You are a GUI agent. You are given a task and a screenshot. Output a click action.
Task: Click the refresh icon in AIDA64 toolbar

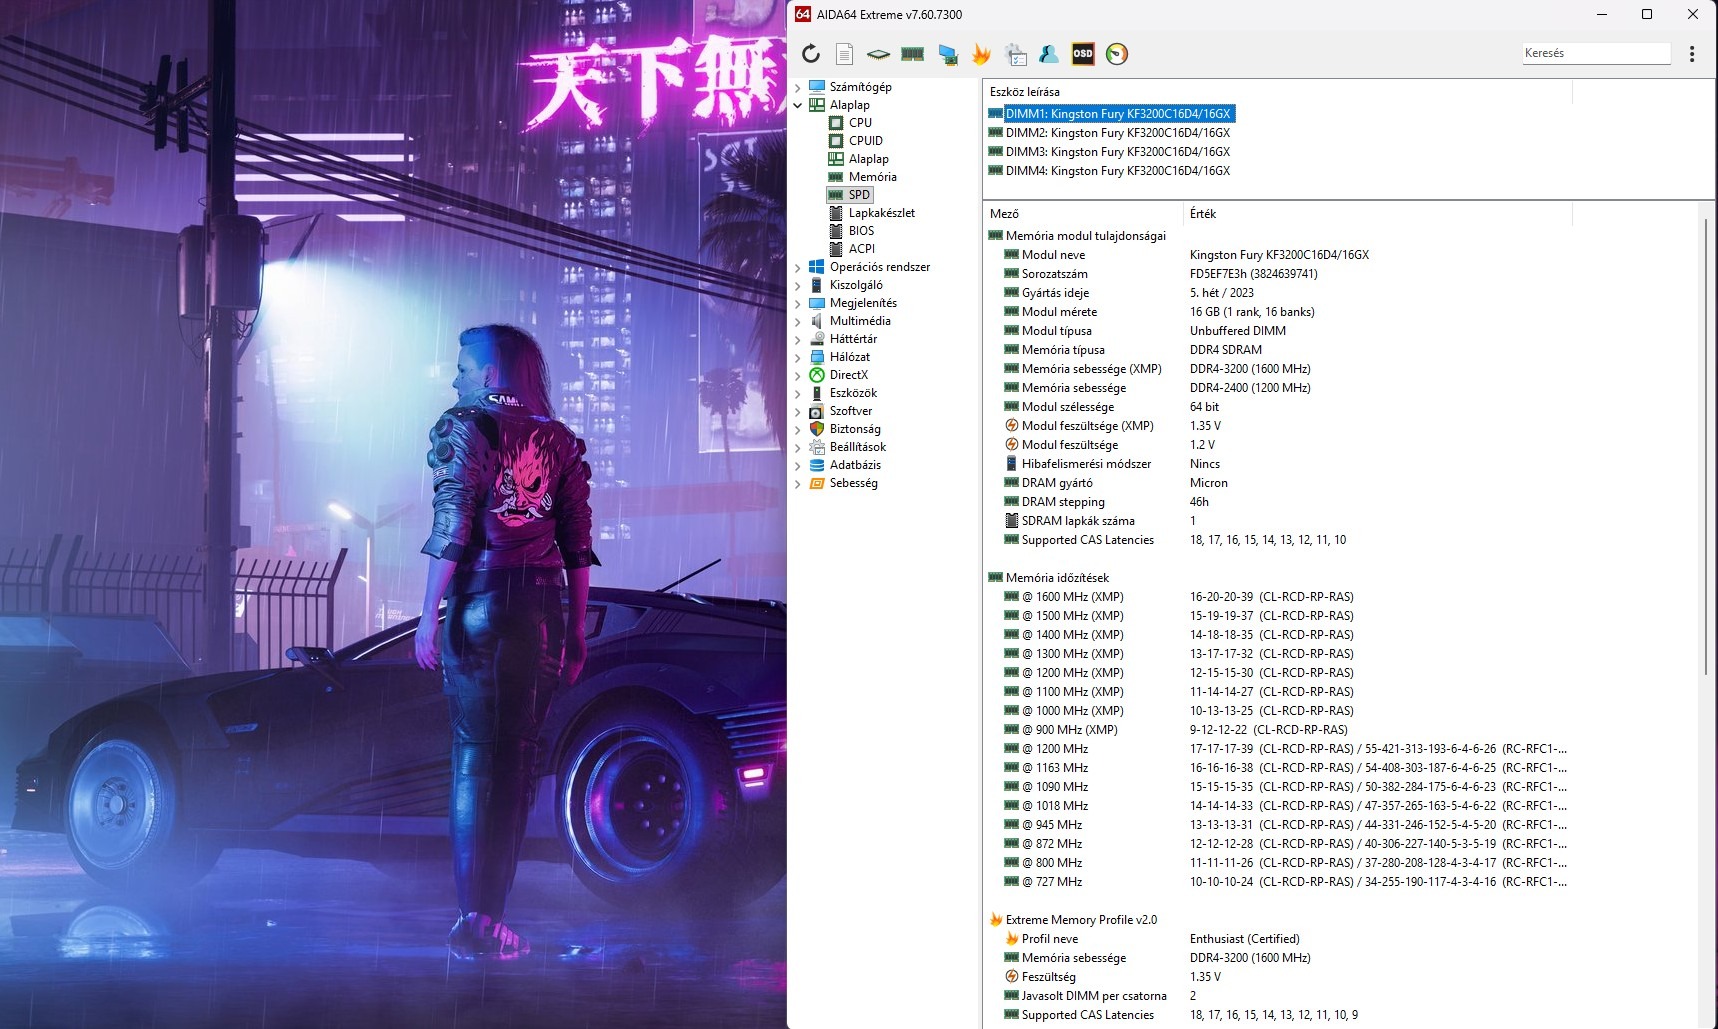click(x=811, y=54)
